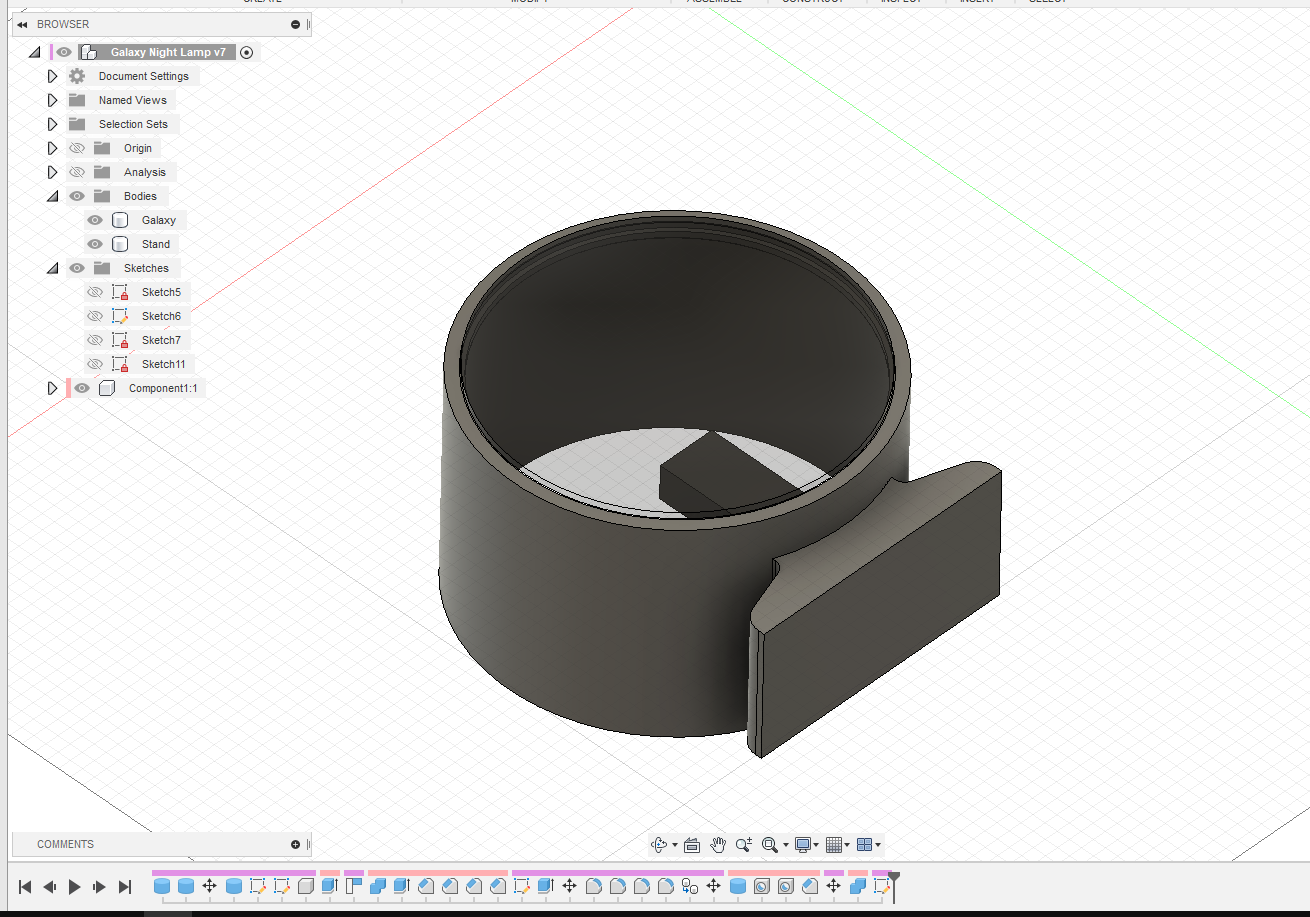Select the Named Views label

point(133,100)
